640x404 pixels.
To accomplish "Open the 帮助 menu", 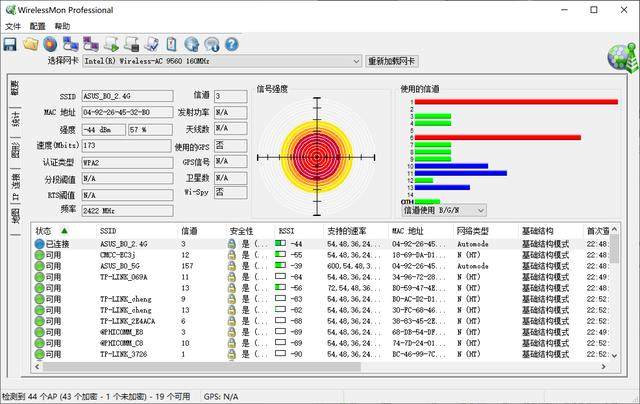I will point(63,26).
